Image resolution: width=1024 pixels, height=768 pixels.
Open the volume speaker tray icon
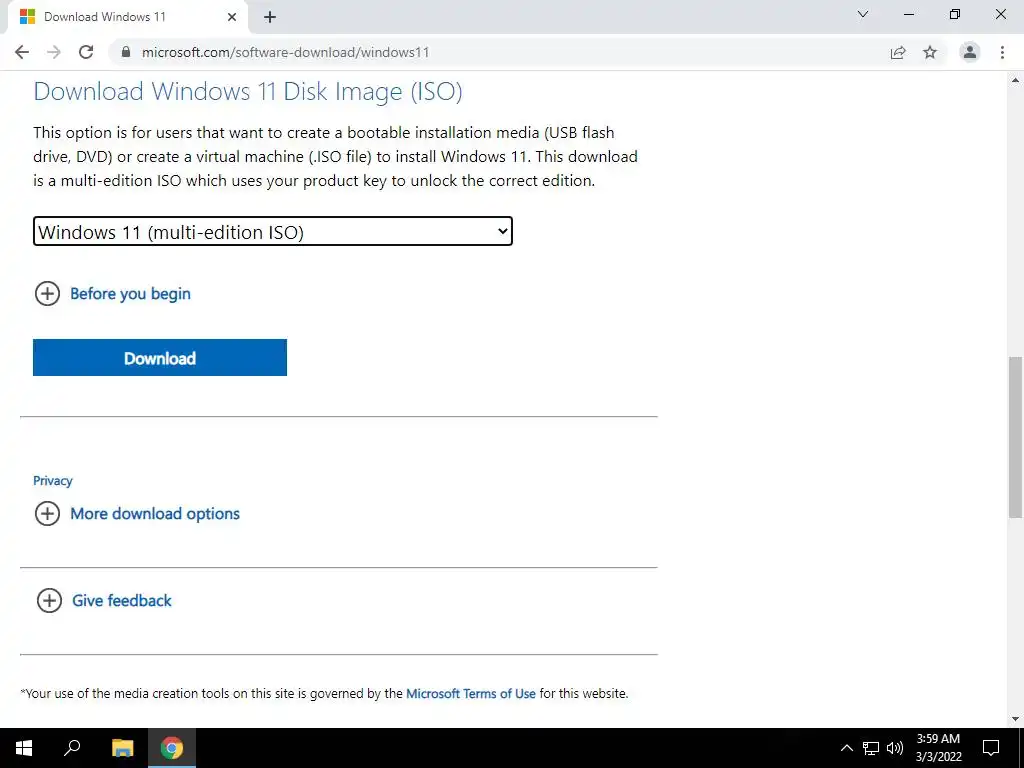point(895,748)
